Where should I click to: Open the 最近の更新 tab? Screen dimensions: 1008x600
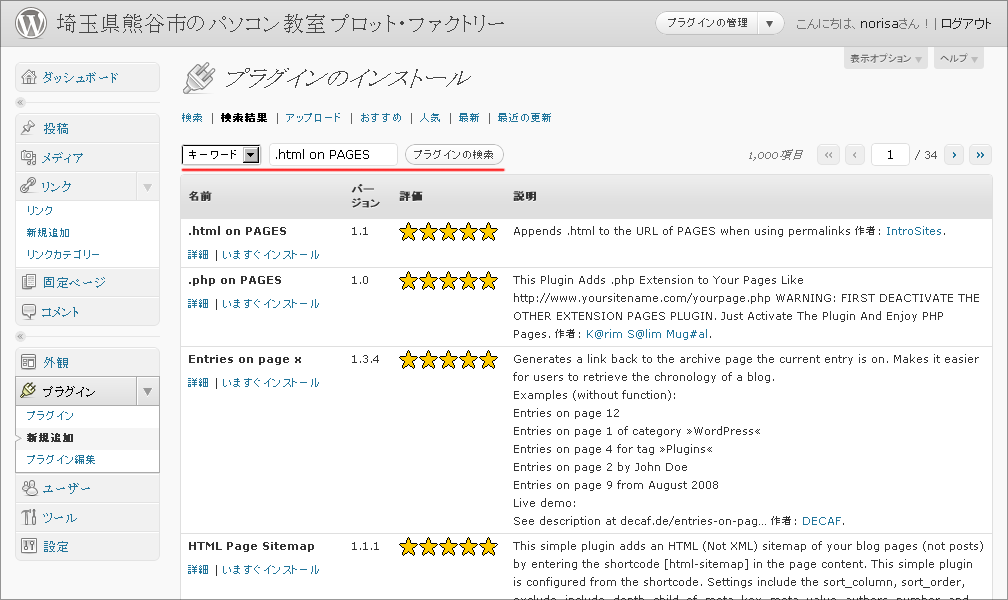point(525,118)
